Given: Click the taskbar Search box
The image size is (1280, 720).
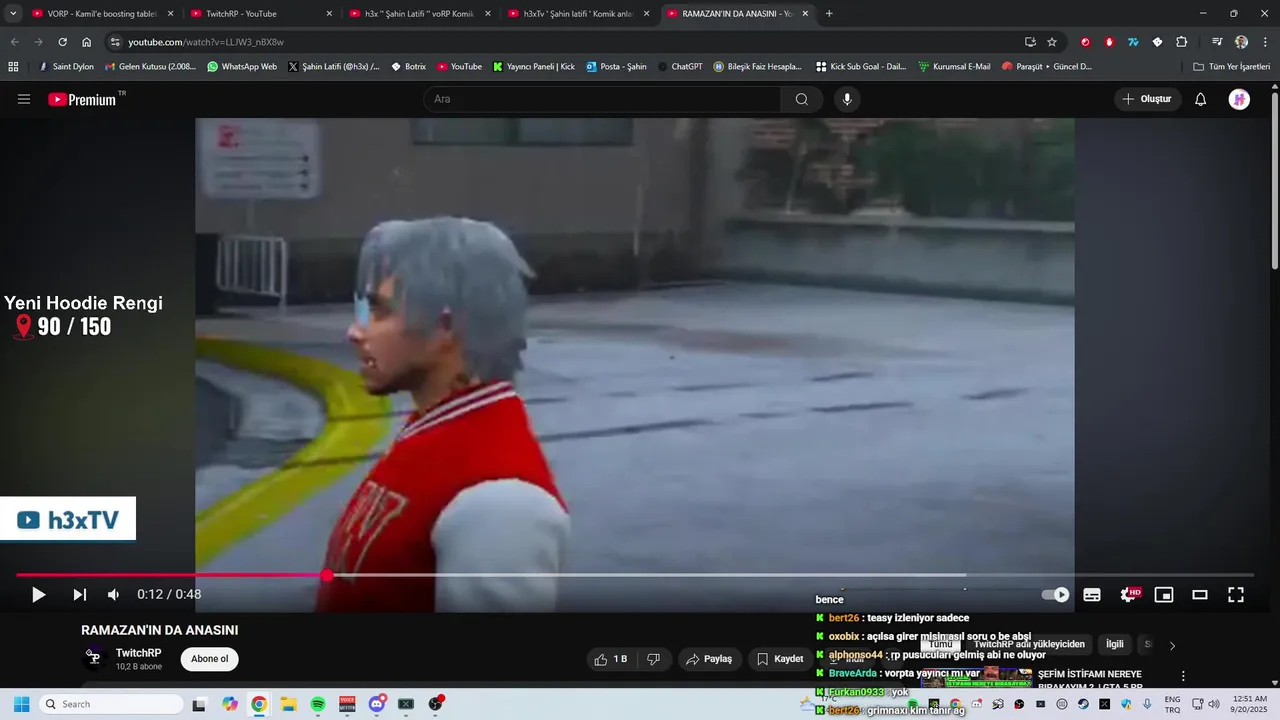Looking at the screenshot, I should tap(112, 704).
